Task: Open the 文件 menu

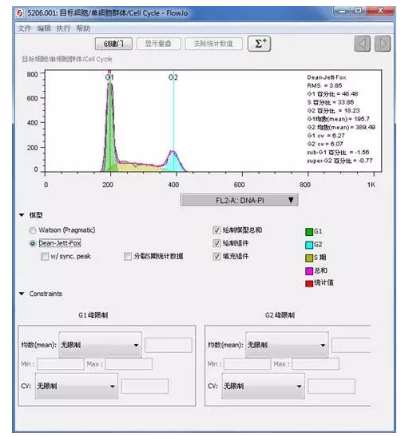Action: pyautogui.click(x=24, y=28)
